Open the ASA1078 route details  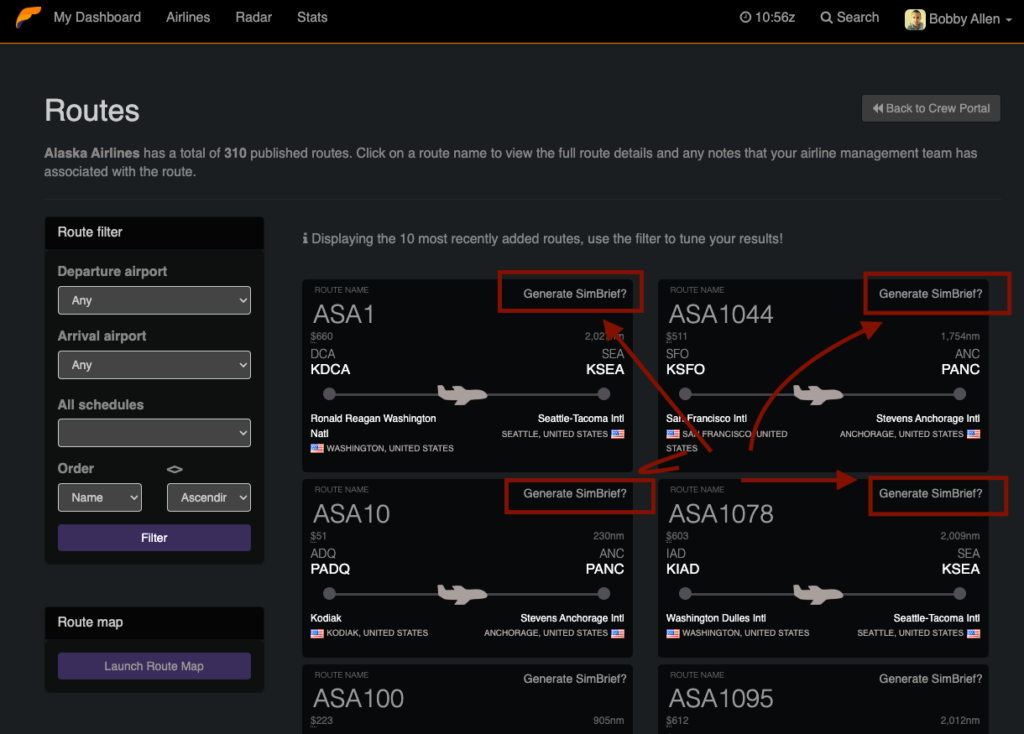point(721,515)
